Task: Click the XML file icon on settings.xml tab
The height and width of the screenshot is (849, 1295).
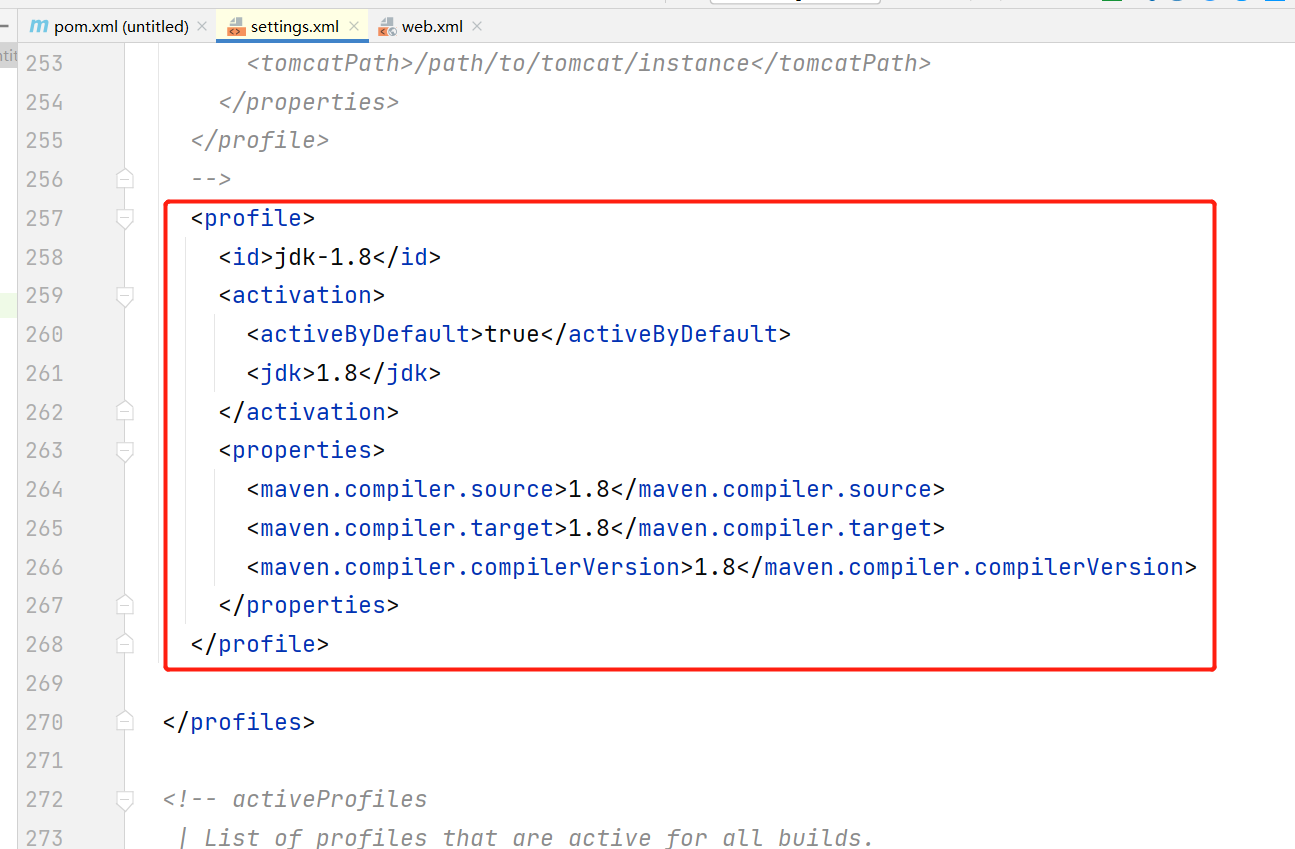Action: coord(235,27)
